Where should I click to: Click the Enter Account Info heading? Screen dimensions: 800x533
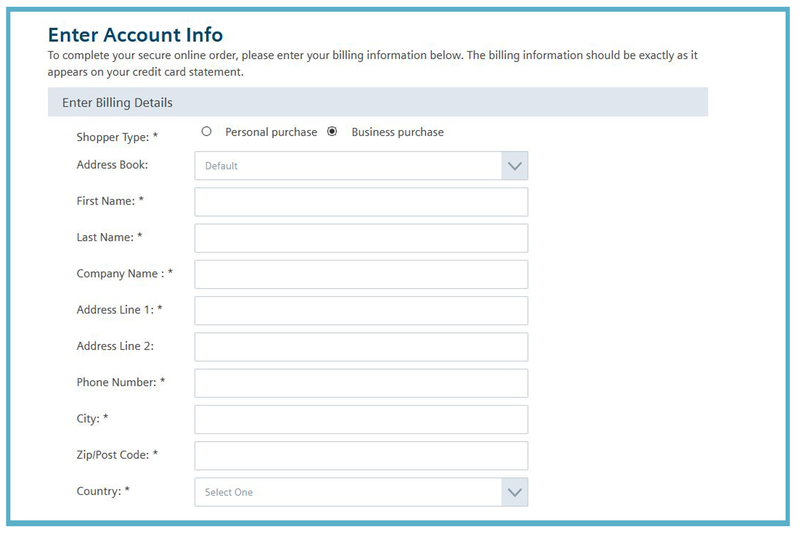pos(135,36)
